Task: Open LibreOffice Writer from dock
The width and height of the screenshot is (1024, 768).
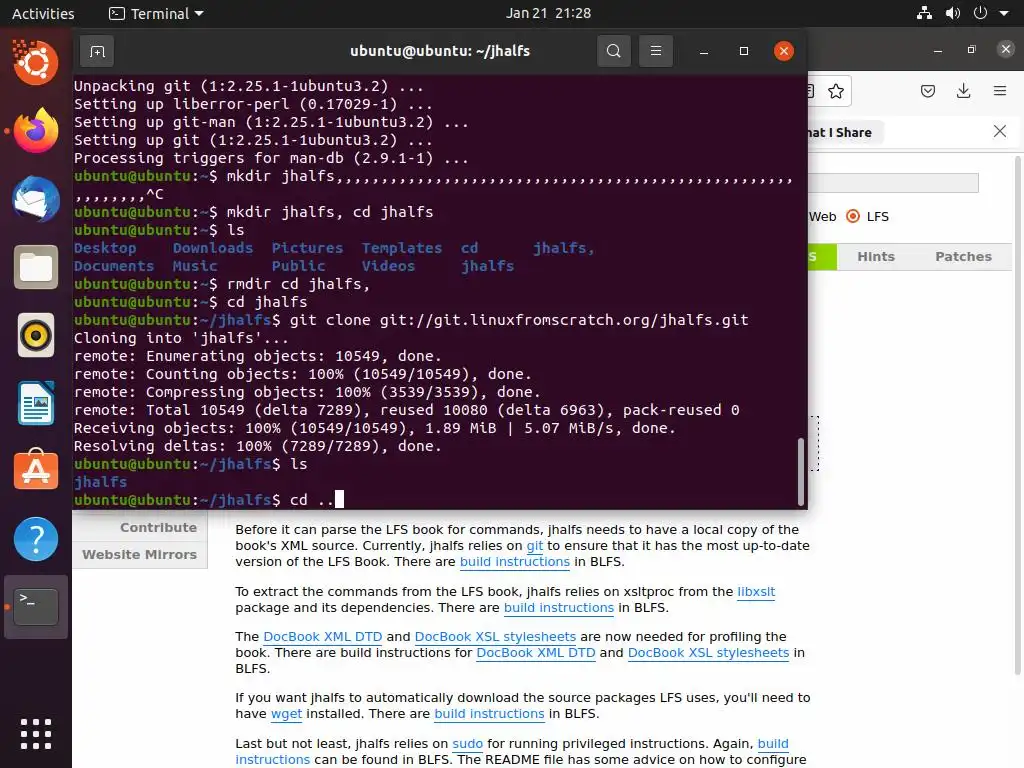Action: click(36, 403)
